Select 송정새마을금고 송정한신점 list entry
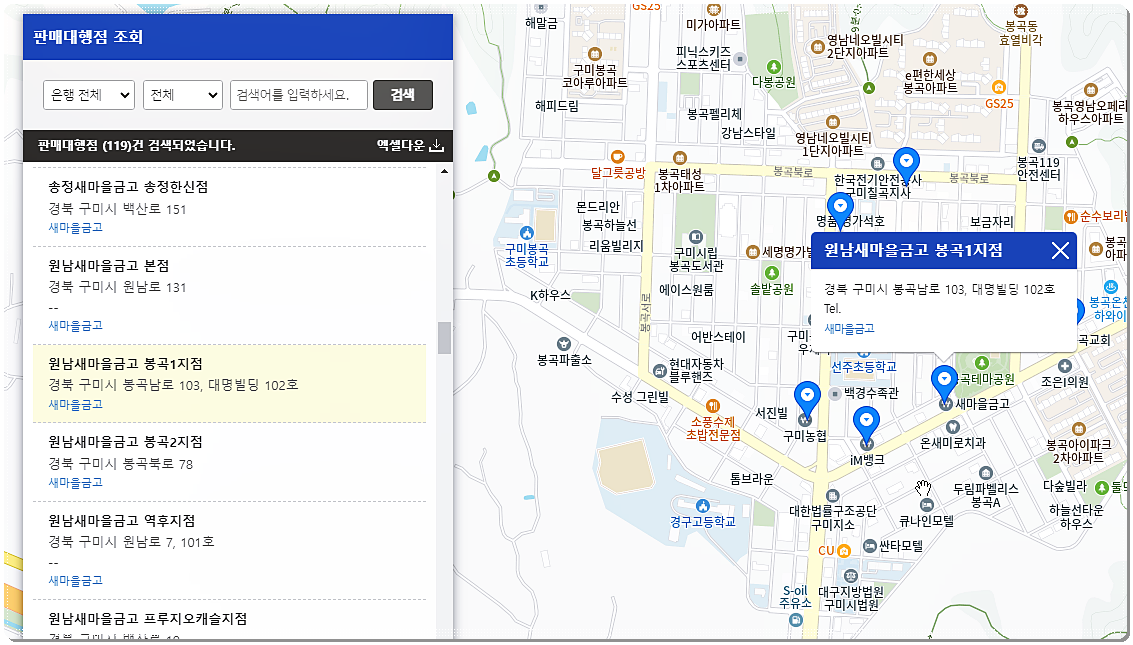 coord(229,207)
